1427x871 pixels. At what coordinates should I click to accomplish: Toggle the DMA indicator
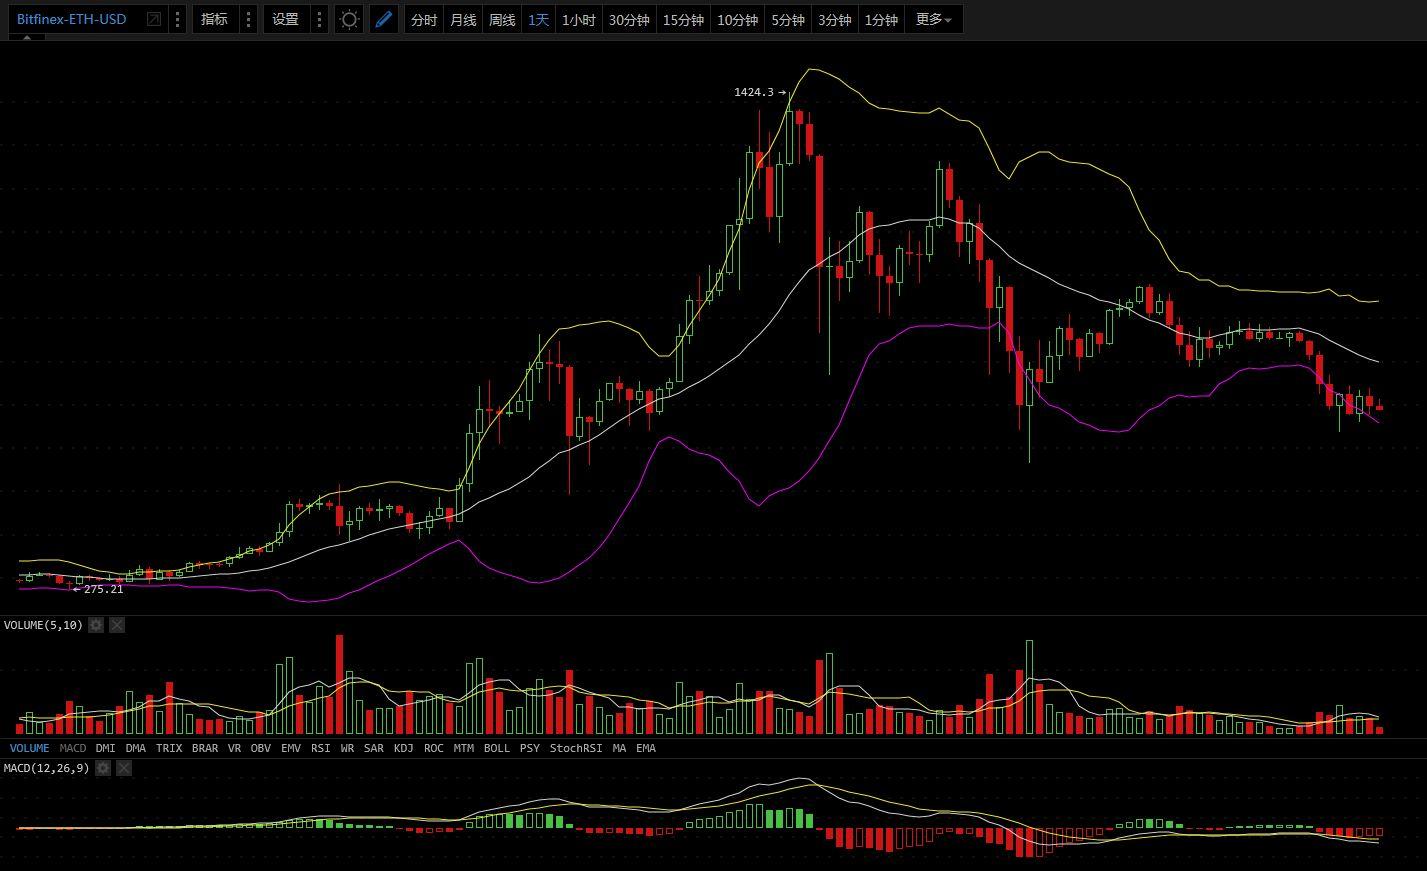click(136, 748)
